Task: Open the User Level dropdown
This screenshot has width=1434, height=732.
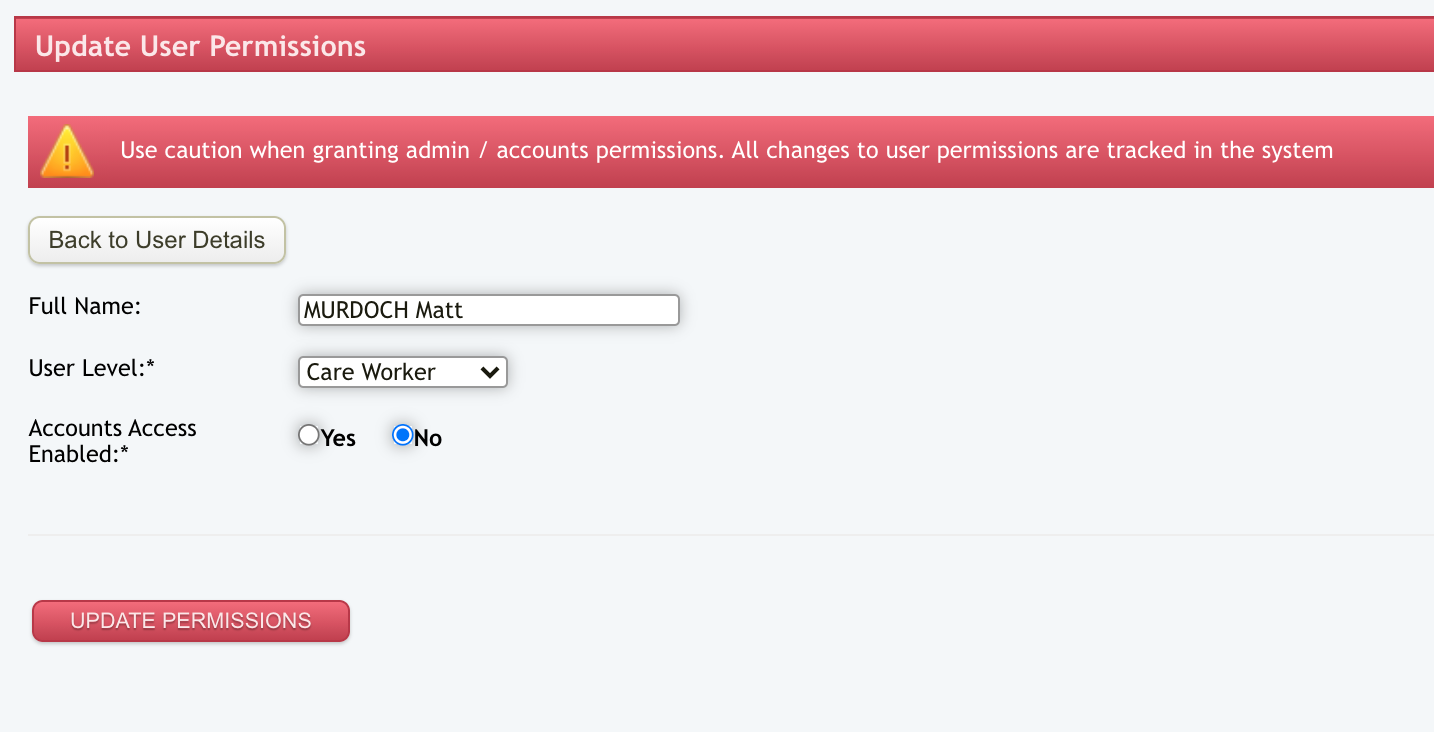Action: 402,372
